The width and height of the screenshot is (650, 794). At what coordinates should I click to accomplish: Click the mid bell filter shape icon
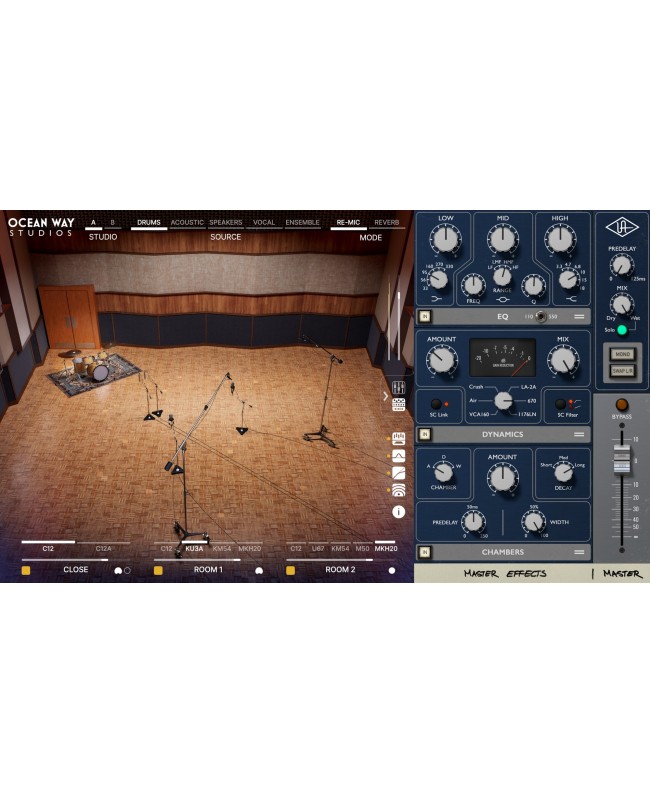(x=503, y=300)
